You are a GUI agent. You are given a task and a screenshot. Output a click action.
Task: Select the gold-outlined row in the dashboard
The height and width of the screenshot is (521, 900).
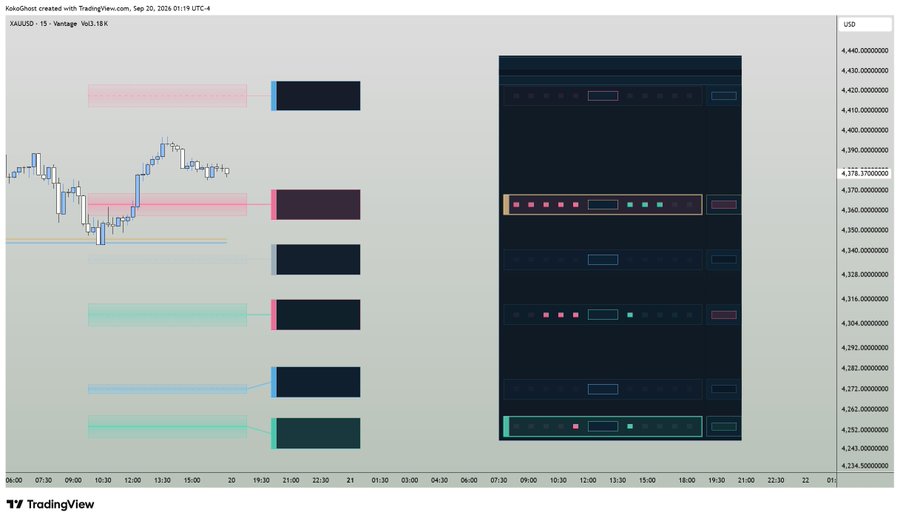(603, 205)
